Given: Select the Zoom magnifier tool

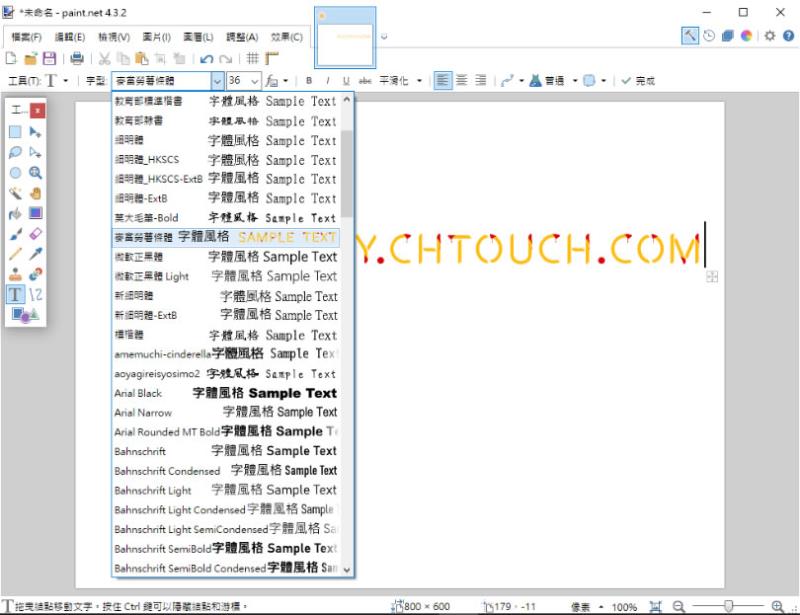Looking at the screenshot, I should (35, 173).
